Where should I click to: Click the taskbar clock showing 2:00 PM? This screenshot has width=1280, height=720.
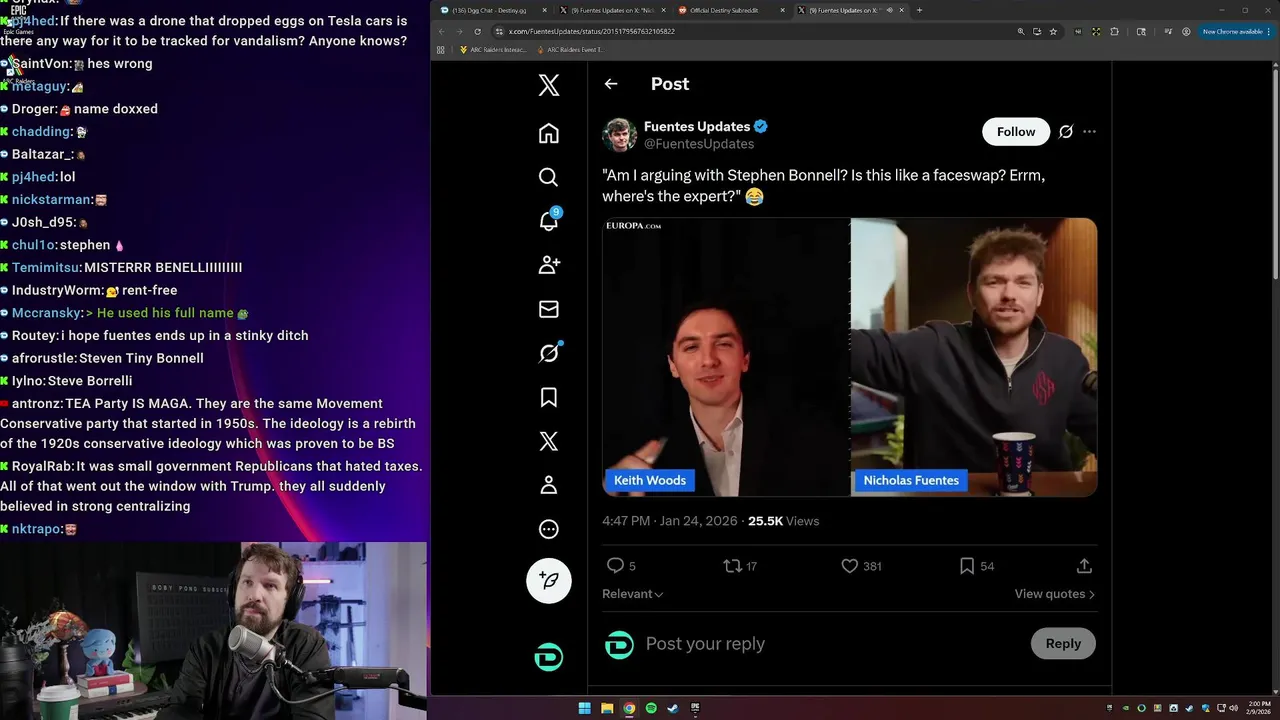[x=1260, y=708]
